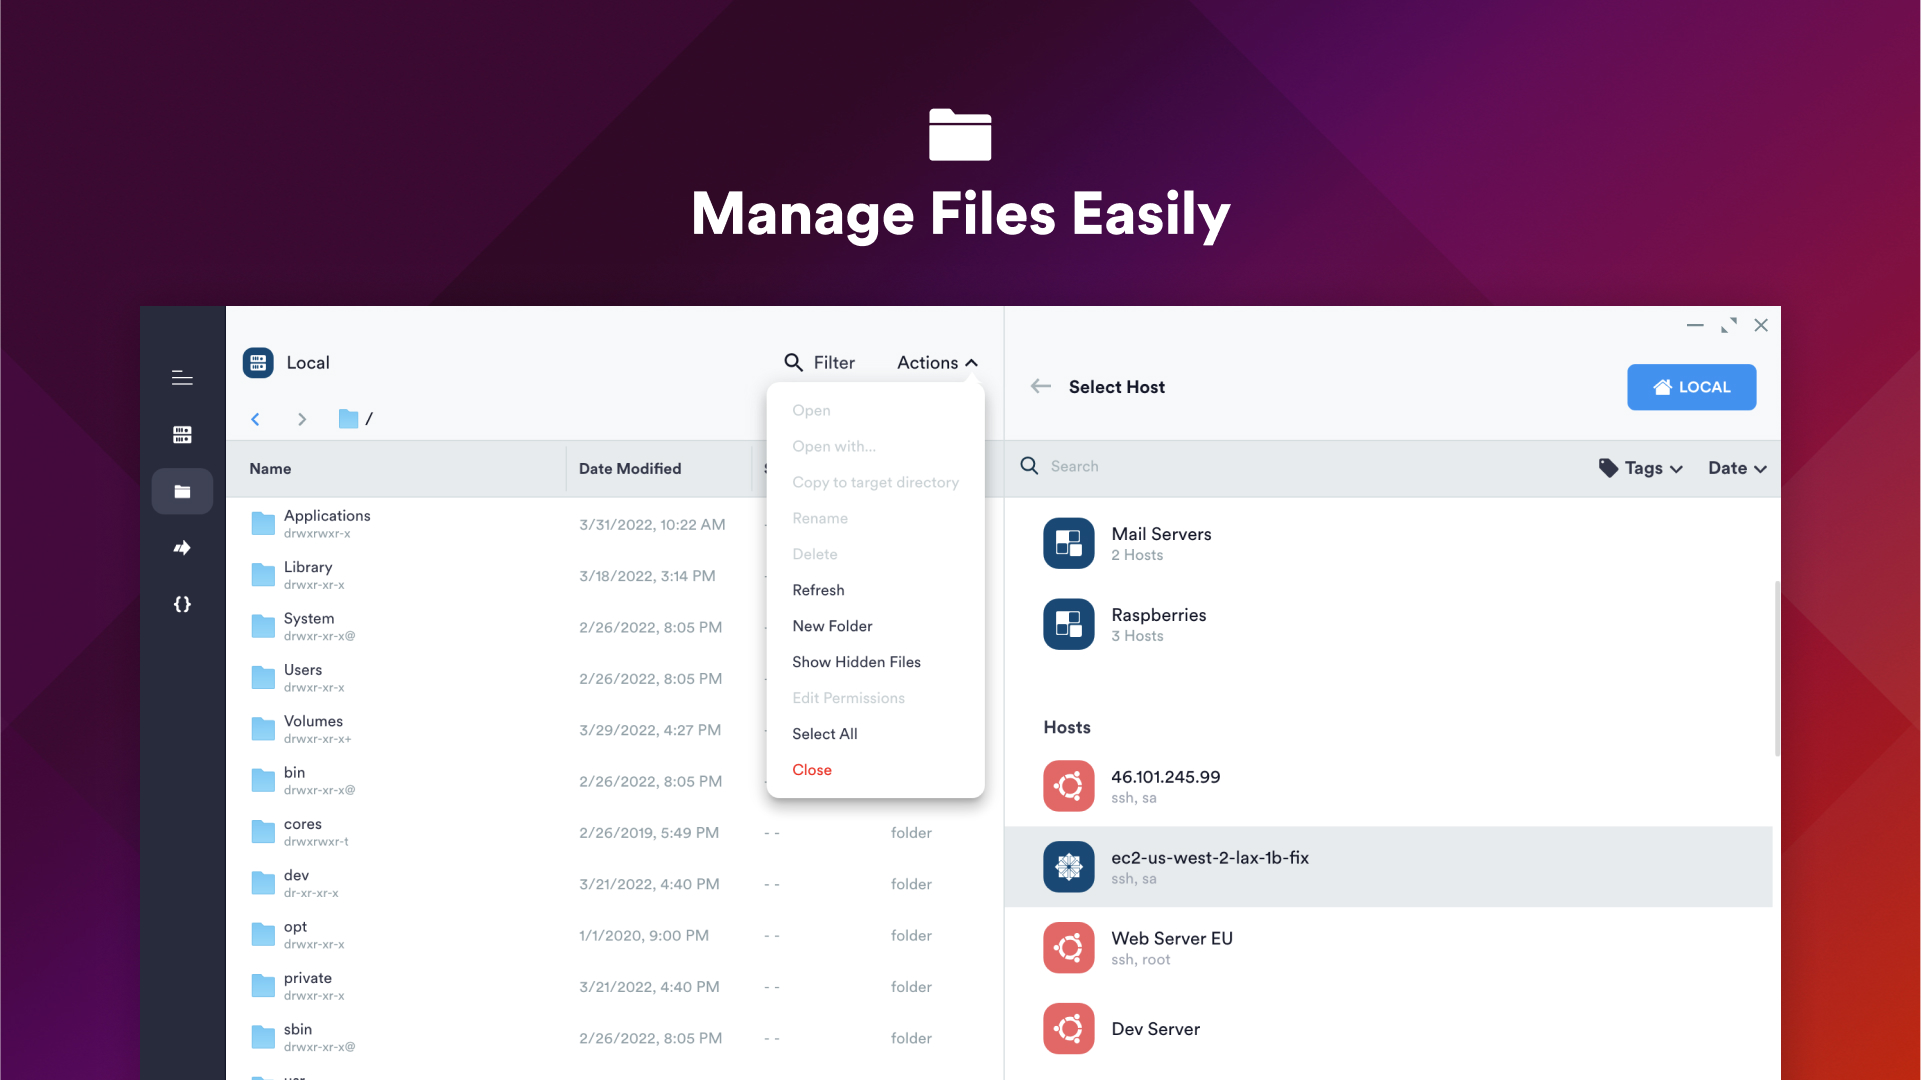Open the Date sort dropdown
The image size is (1921, 1080).
point(1736,467)
